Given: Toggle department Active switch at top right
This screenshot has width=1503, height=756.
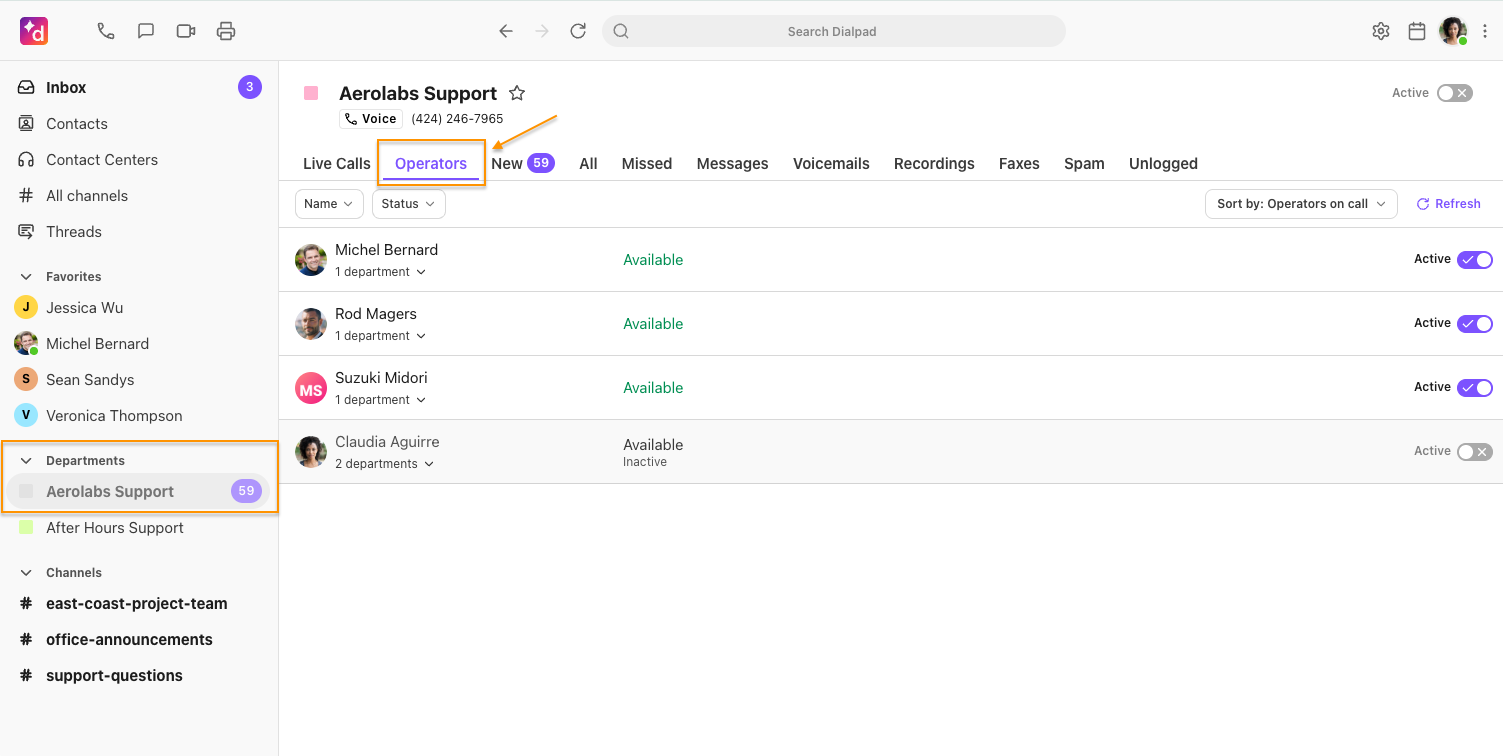Looking at the screenshot, I should pyautogui.click(x=1455, y=93).
